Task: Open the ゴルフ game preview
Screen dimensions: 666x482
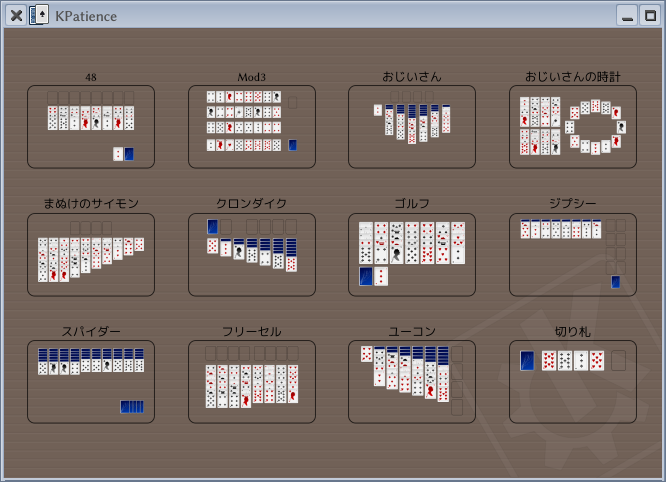Action: (x=412, y=254)
